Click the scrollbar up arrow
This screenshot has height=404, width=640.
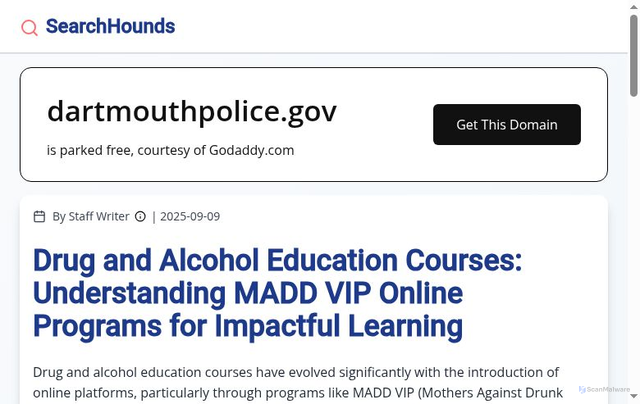634,7
